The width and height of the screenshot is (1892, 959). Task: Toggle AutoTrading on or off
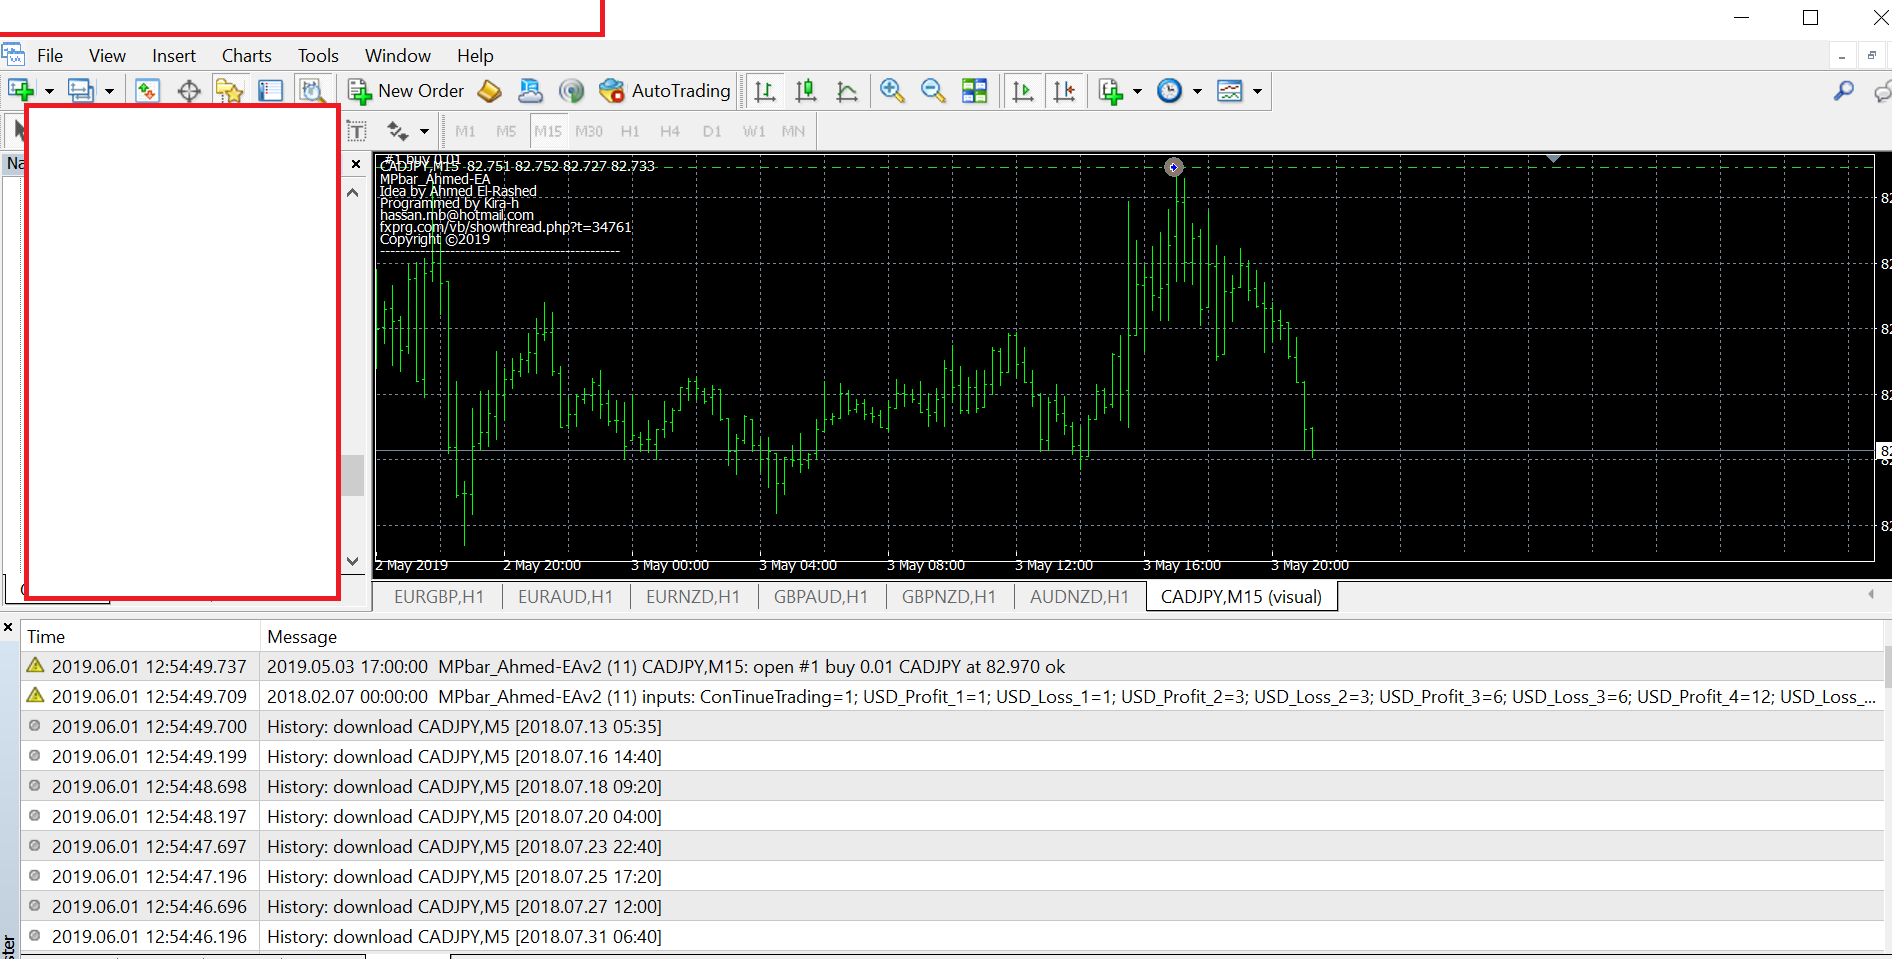tap(665, 91)
